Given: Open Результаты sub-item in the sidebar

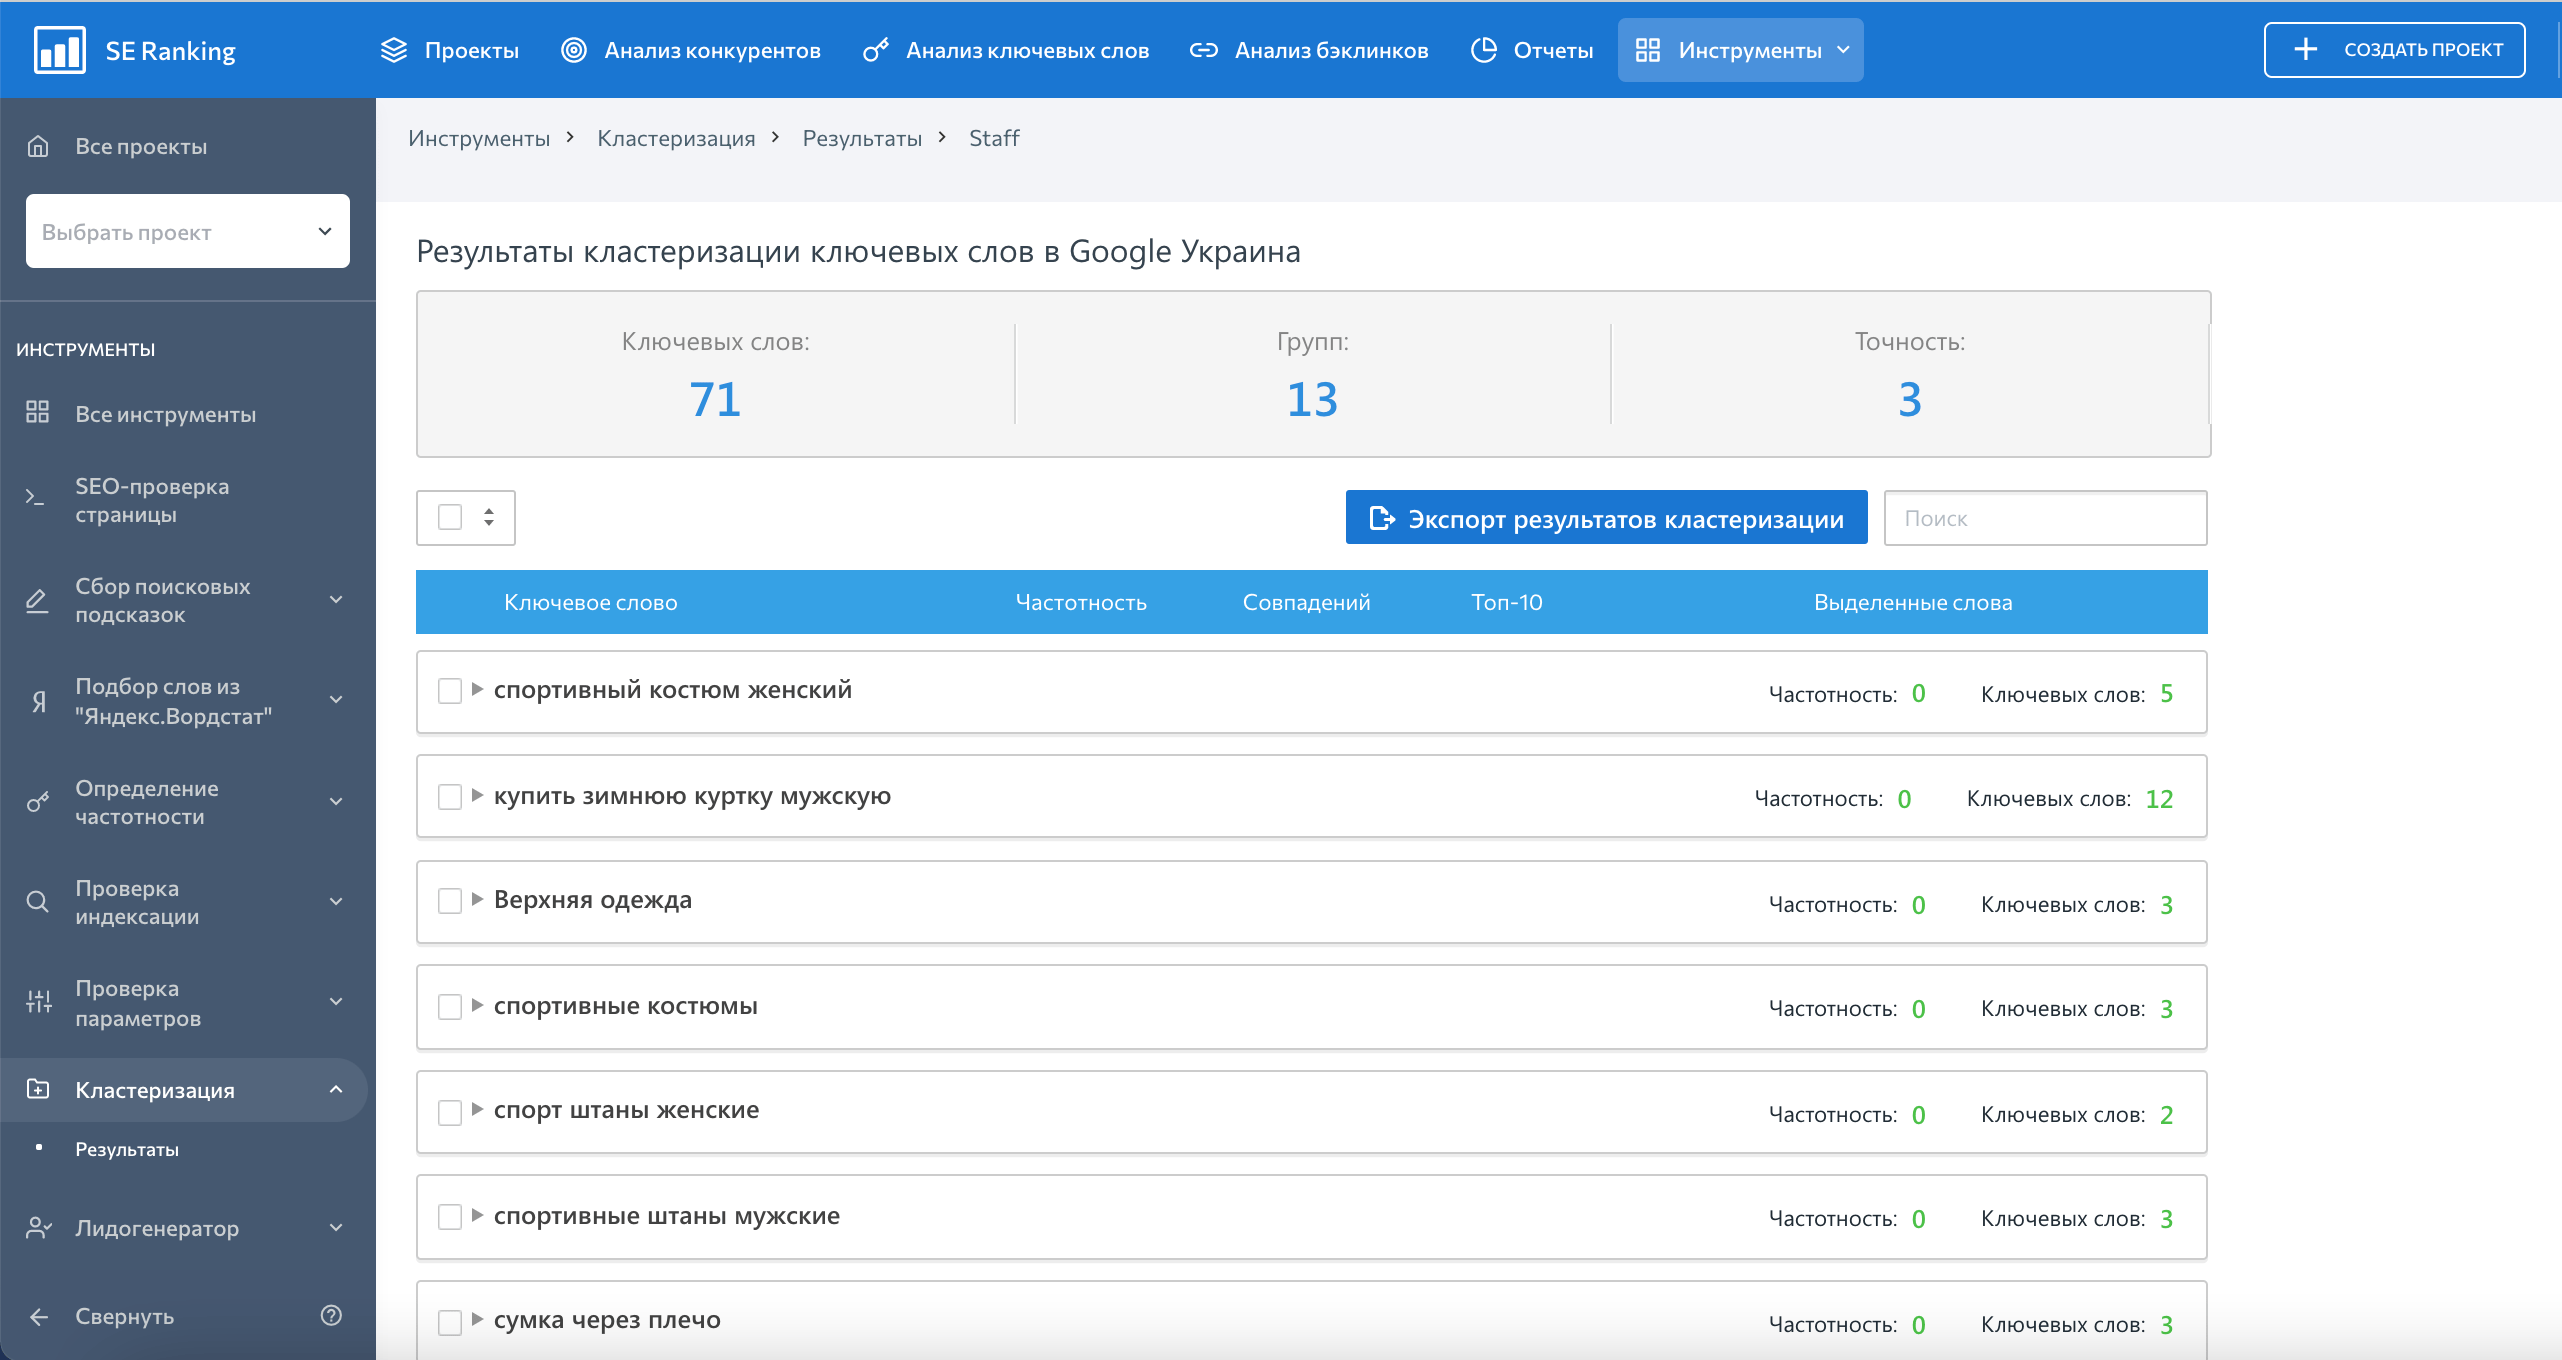Looking at the screenshot, I should tap(127, 1150).
